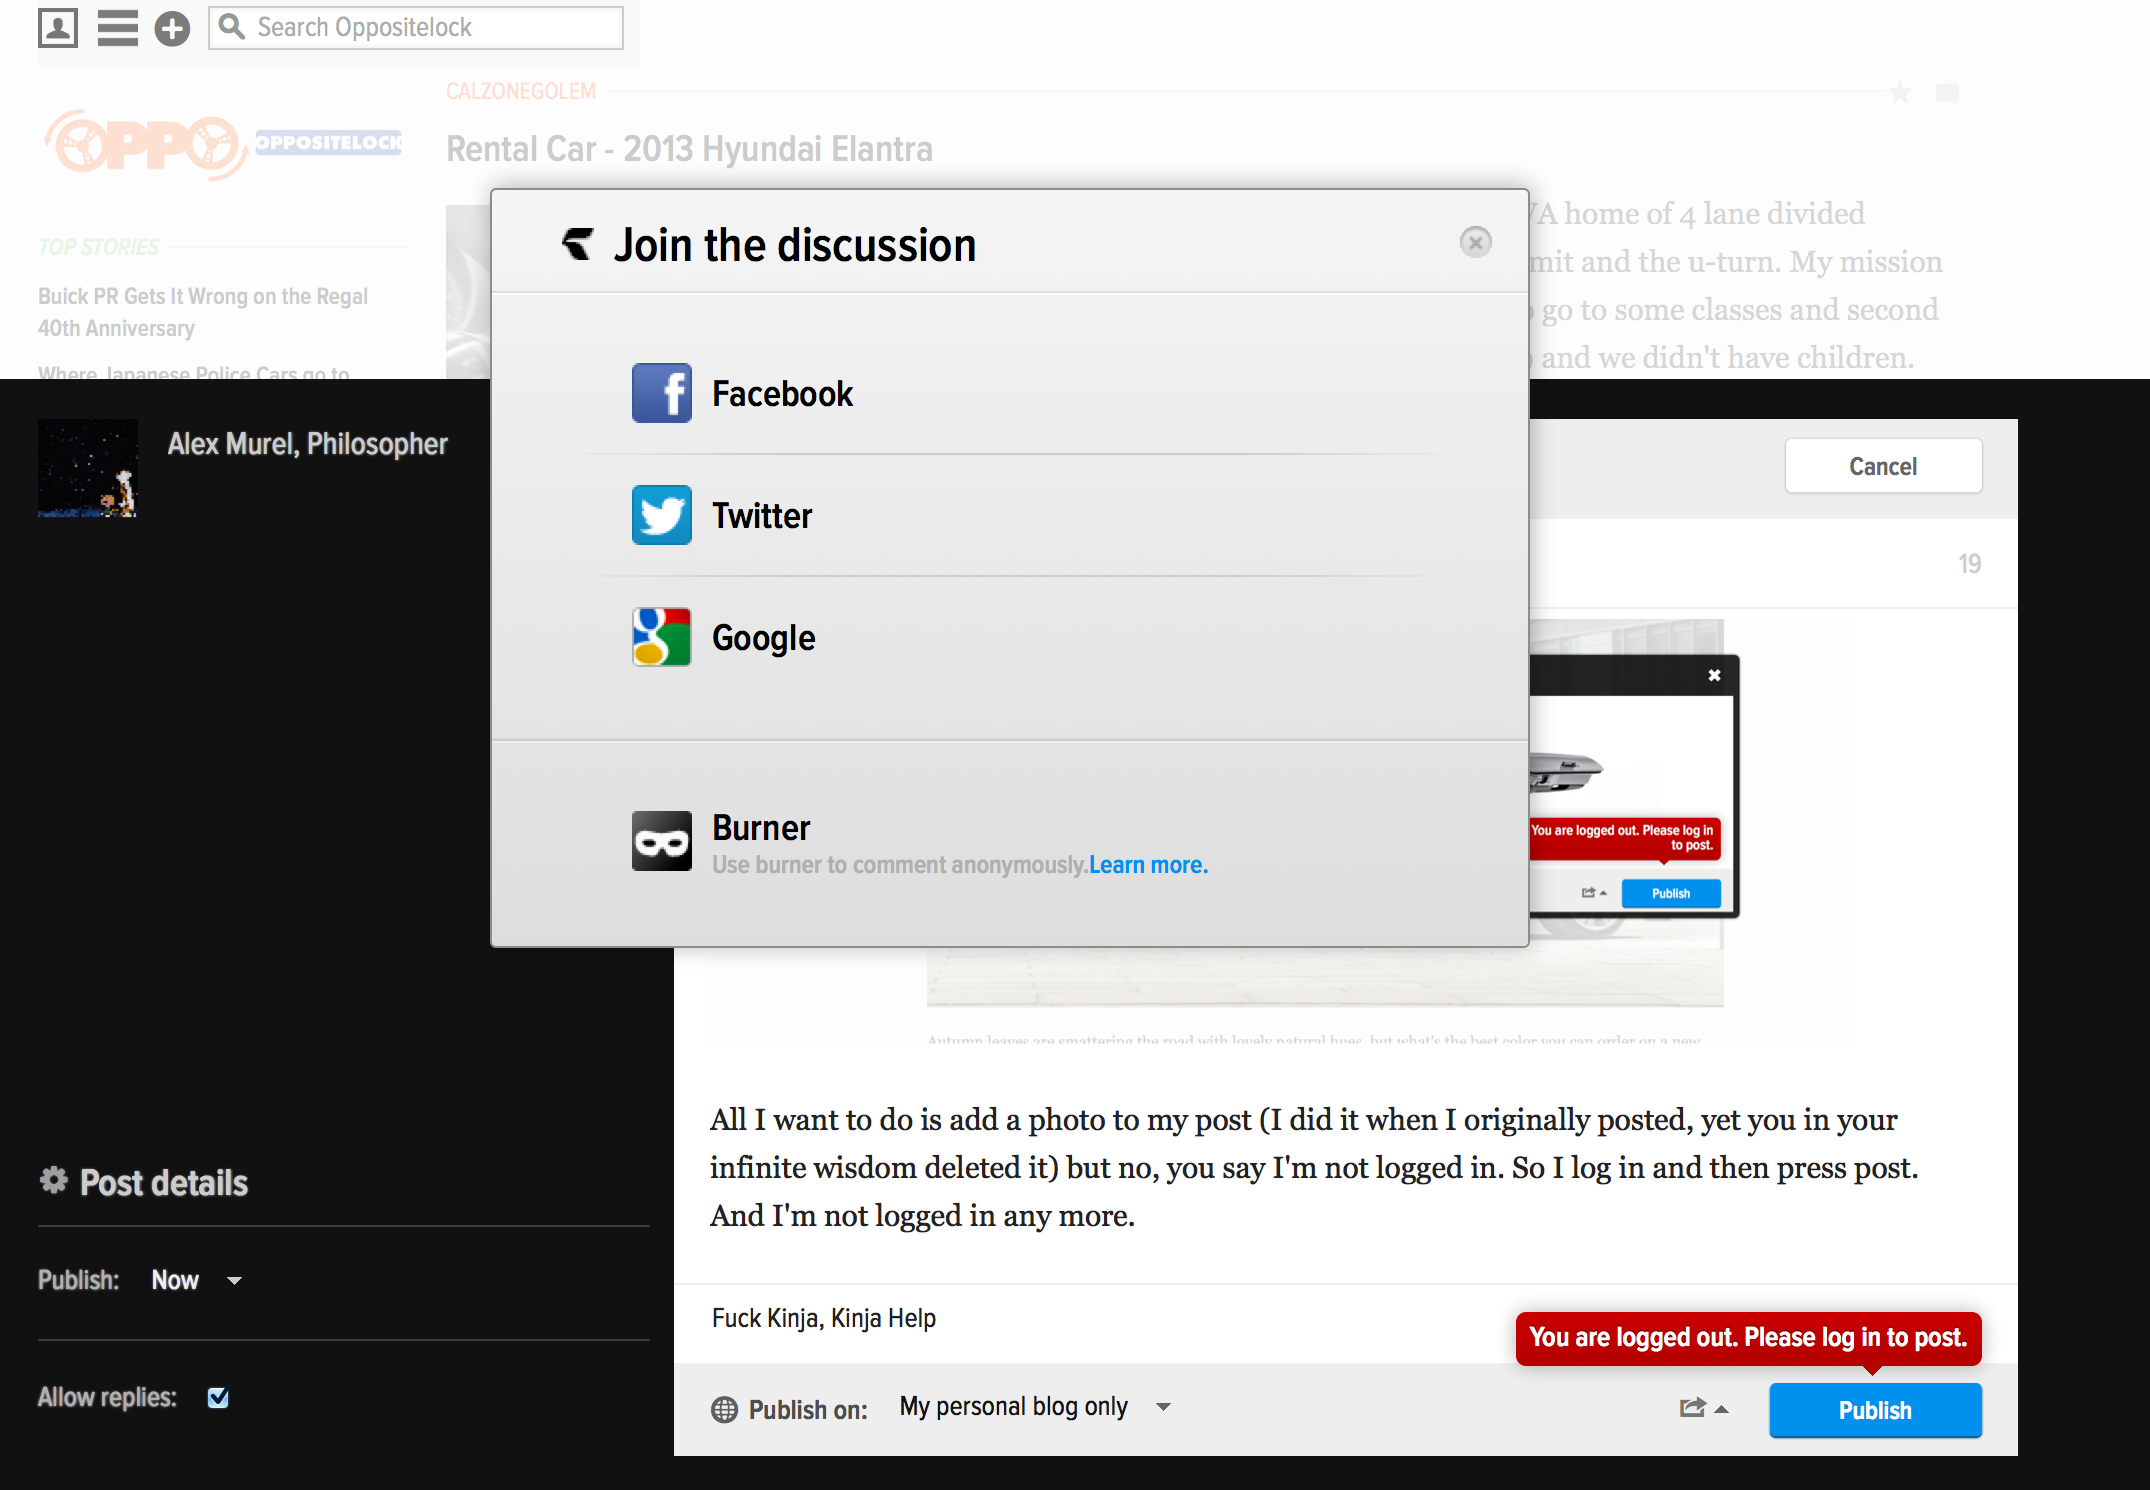Open My personal blog only dropdown
The width and height of the screenshot is (2150, 1490).
point(1035,1407)
